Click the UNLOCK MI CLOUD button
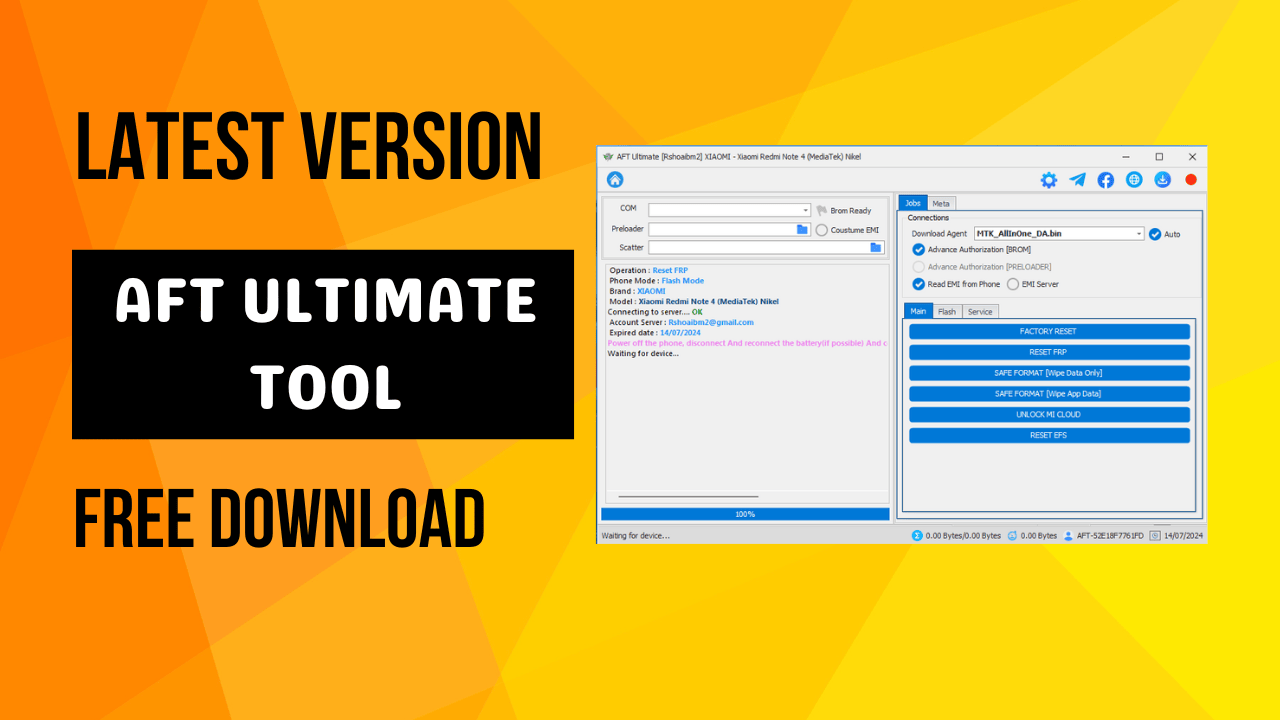The width and height of the screenshot is (1280, 720). pyautogui.click(x=1048, y=414)
